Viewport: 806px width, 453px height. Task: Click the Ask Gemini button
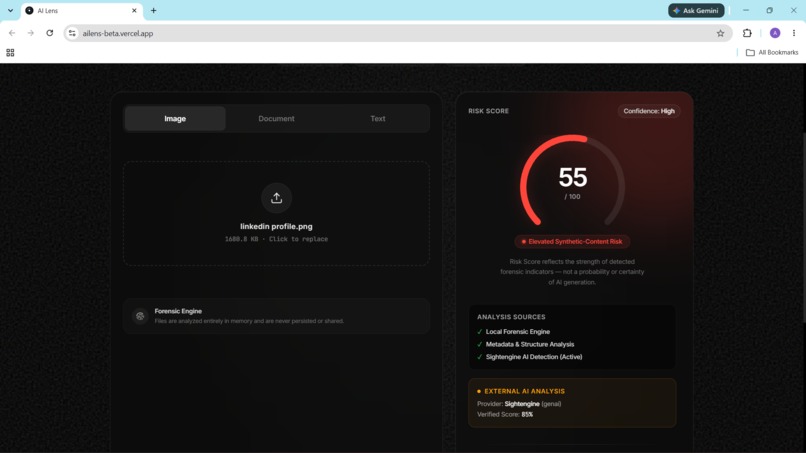(696, 10)
